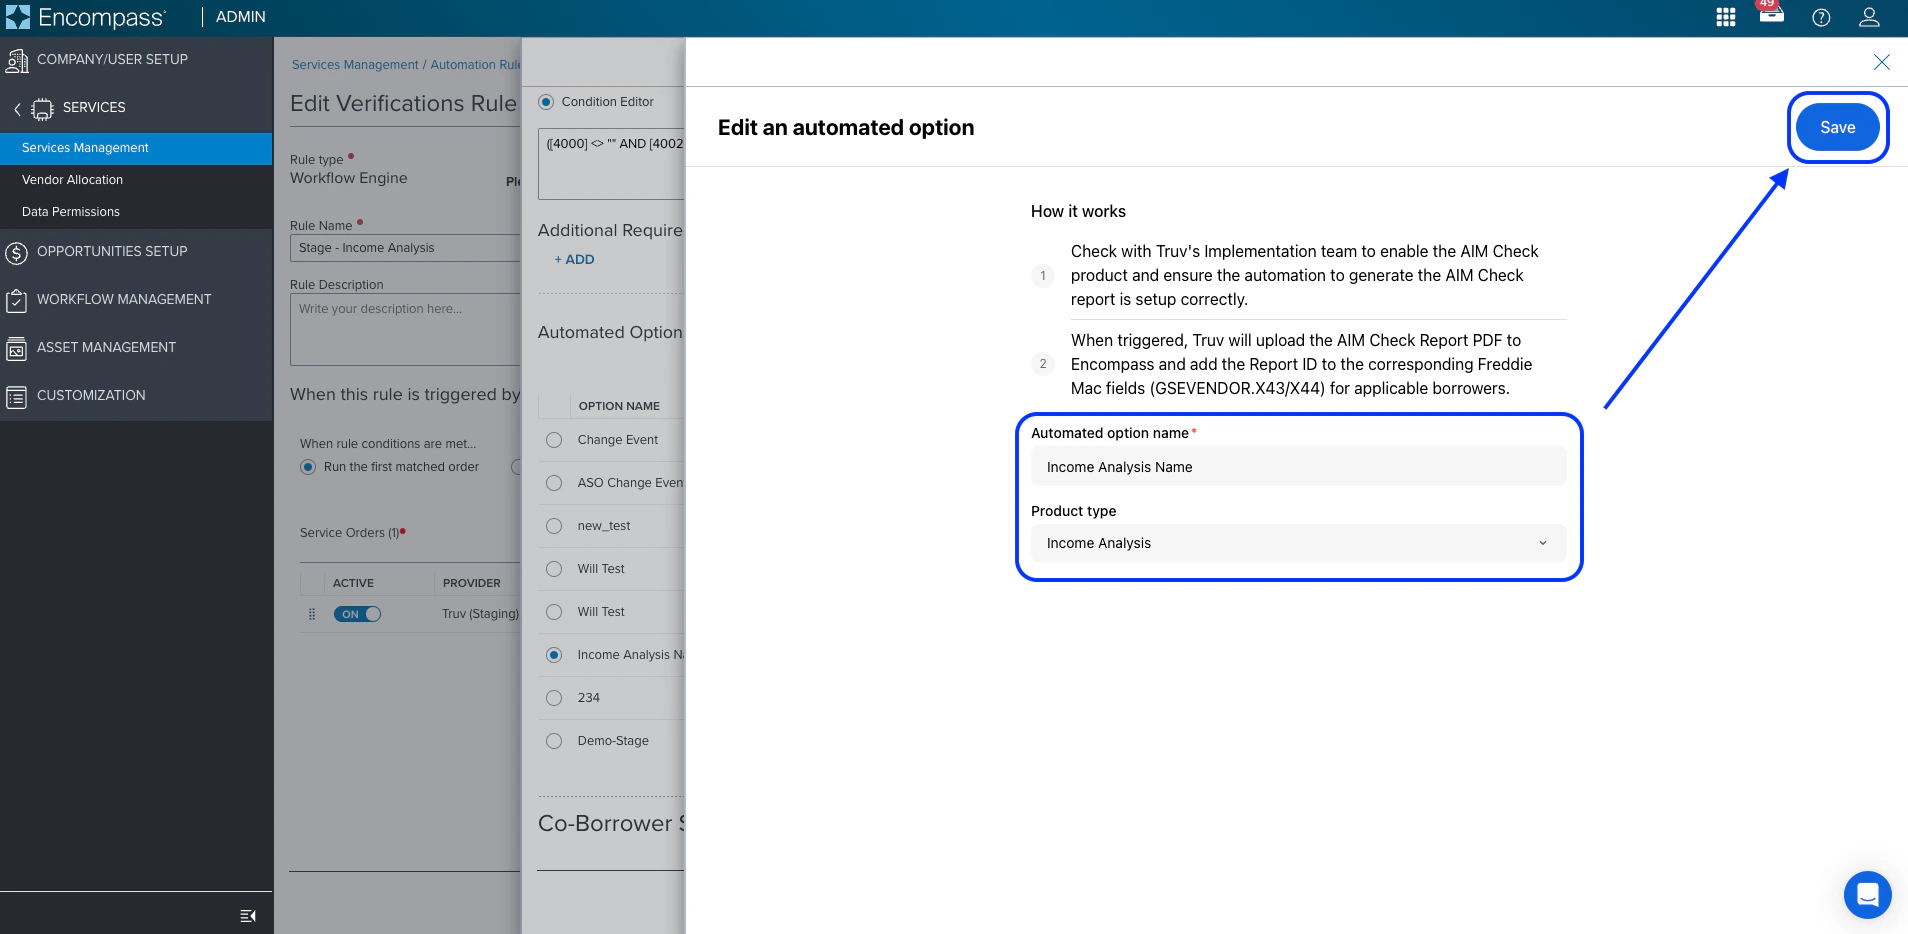This screenshot has height=934, width=1908.
Task: Grab the service order drag handle
Action: [311, 613]
